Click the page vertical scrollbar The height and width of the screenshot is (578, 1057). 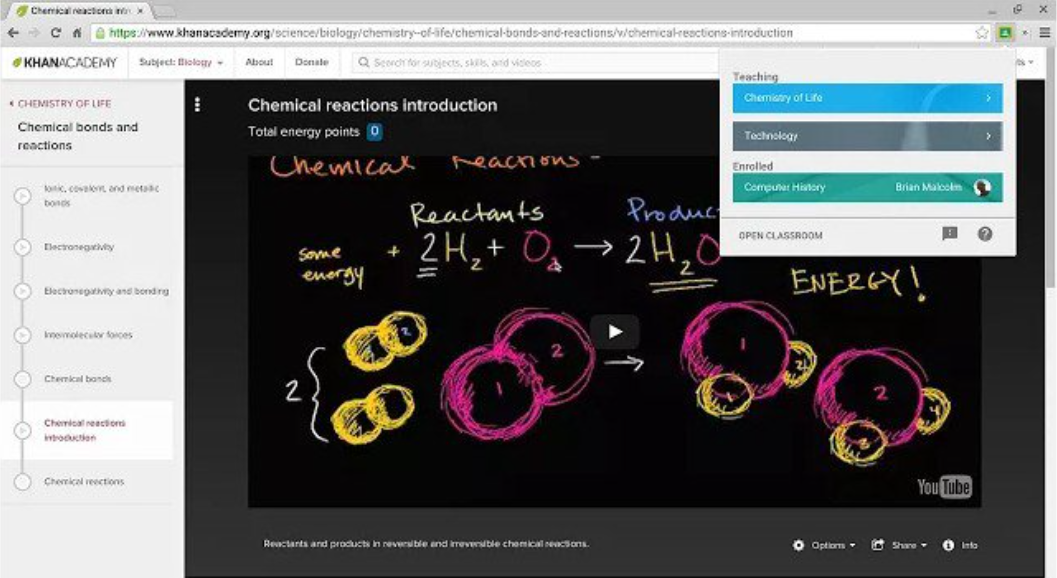(1050, 169)
